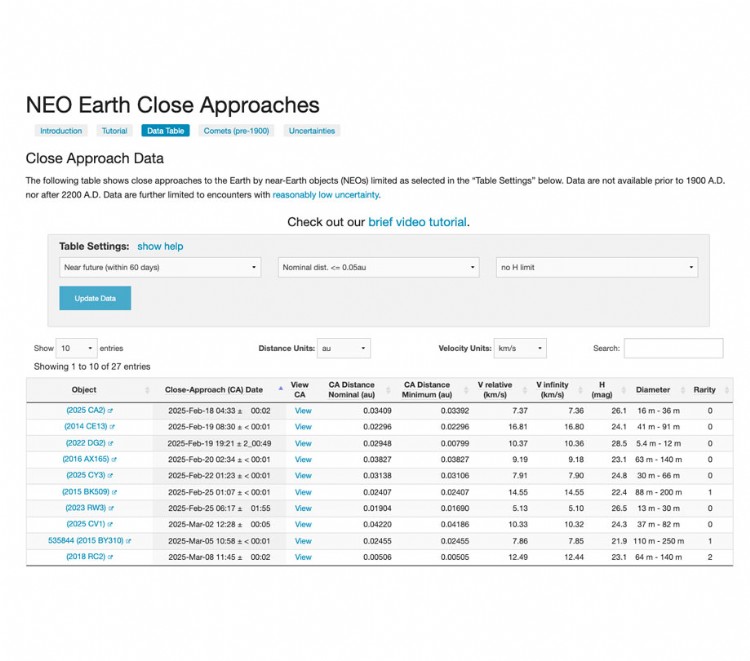Click show help in Table Settings
The height and width of the screenshot is (661, 750).
click(x=160, y=246)
